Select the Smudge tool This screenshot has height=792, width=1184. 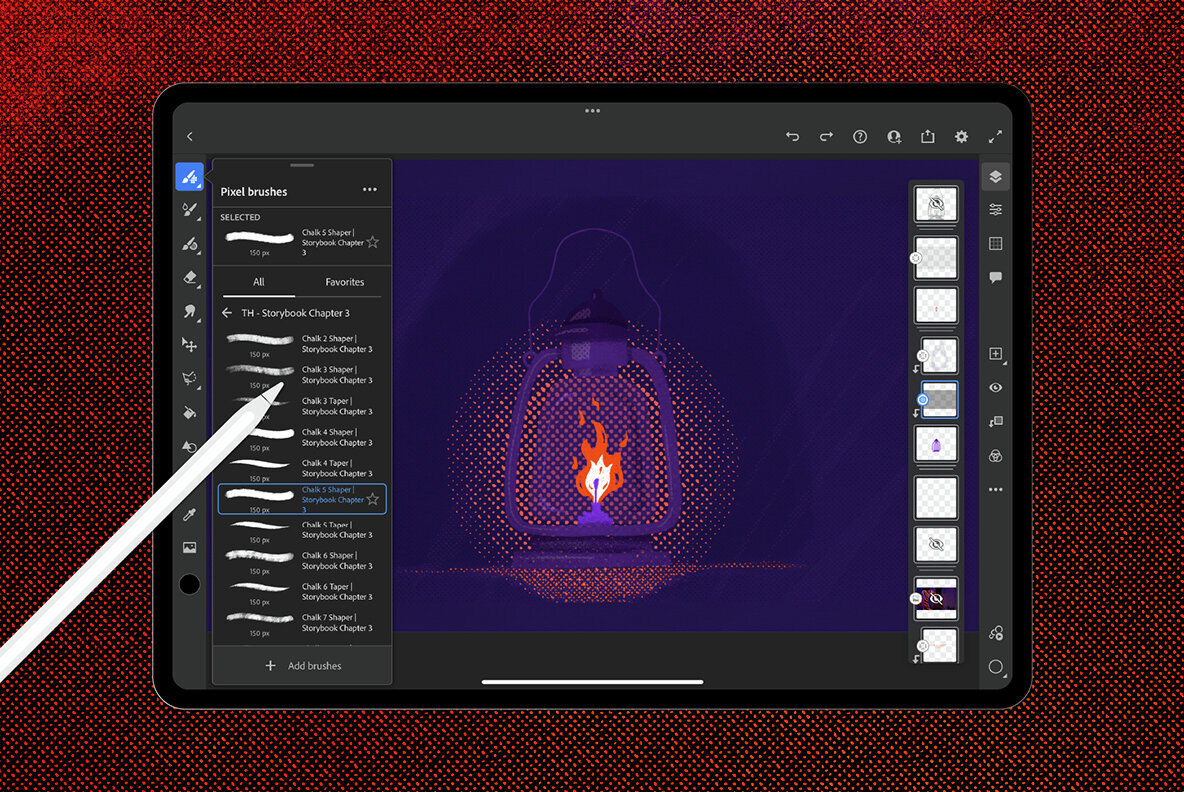point(190,311)
